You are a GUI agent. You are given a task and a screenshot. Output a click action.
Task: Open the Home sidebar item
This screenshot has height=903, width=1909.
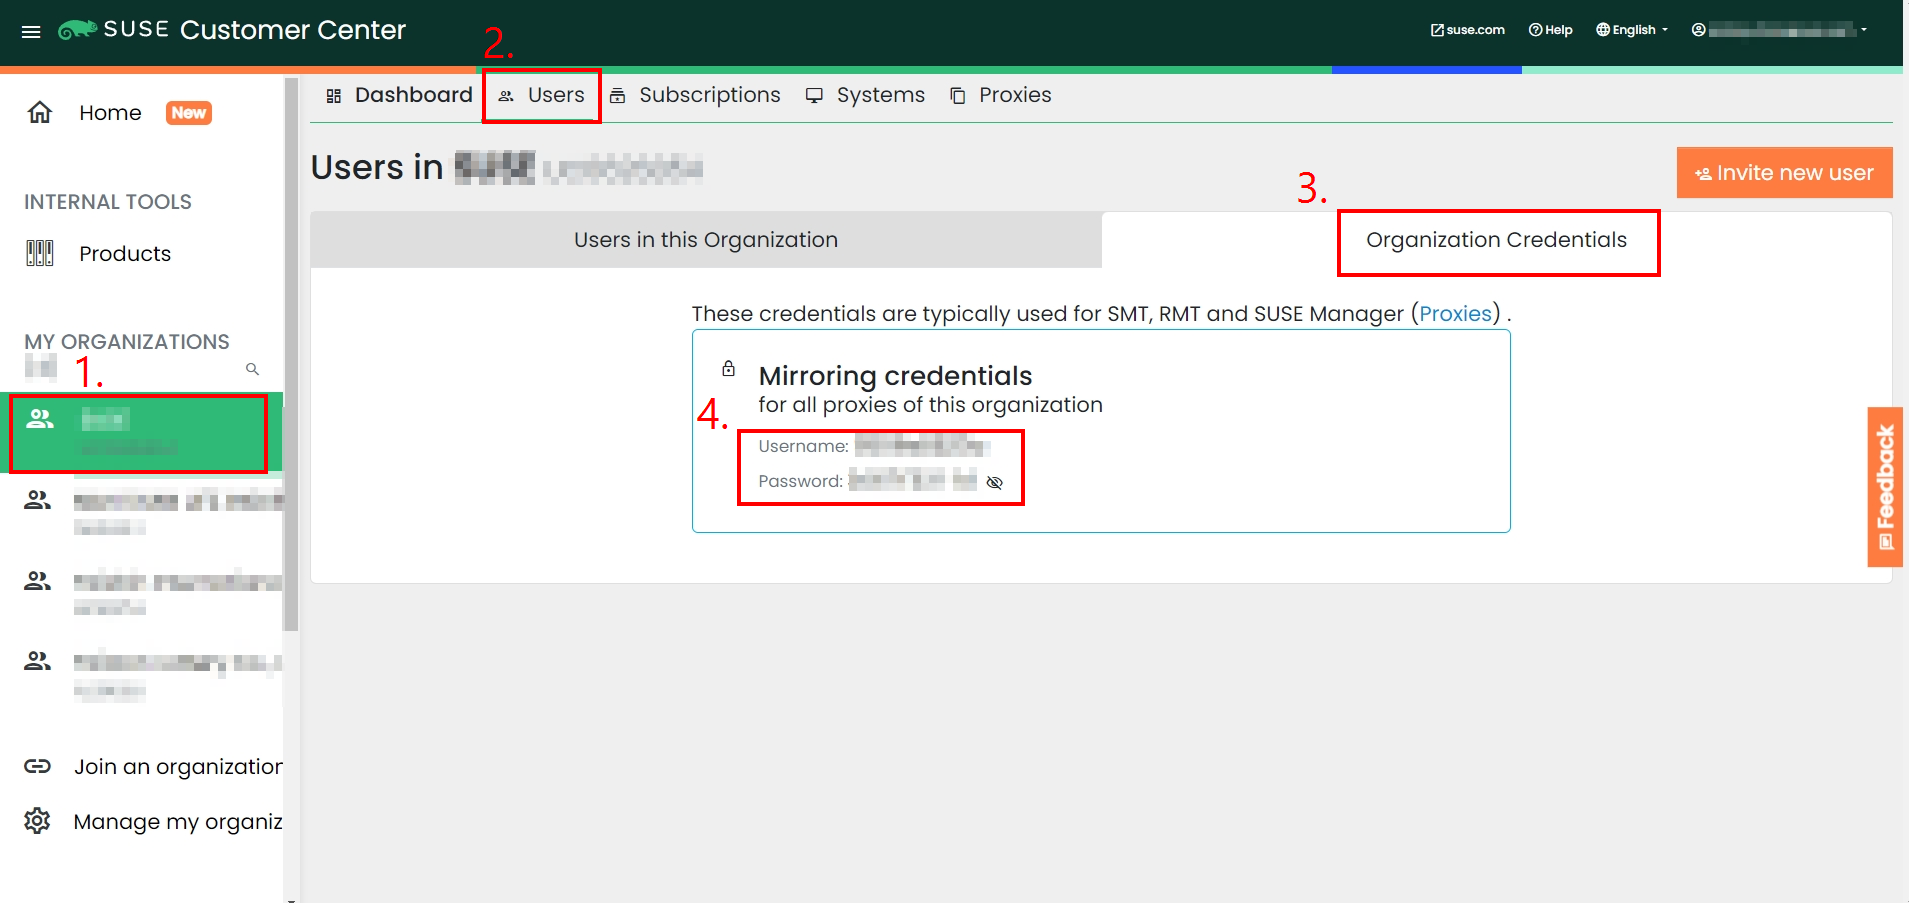(110, 113)
